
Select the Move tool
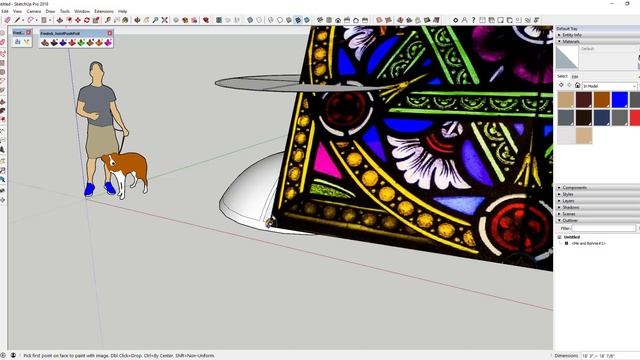click(x=78, y=20)
